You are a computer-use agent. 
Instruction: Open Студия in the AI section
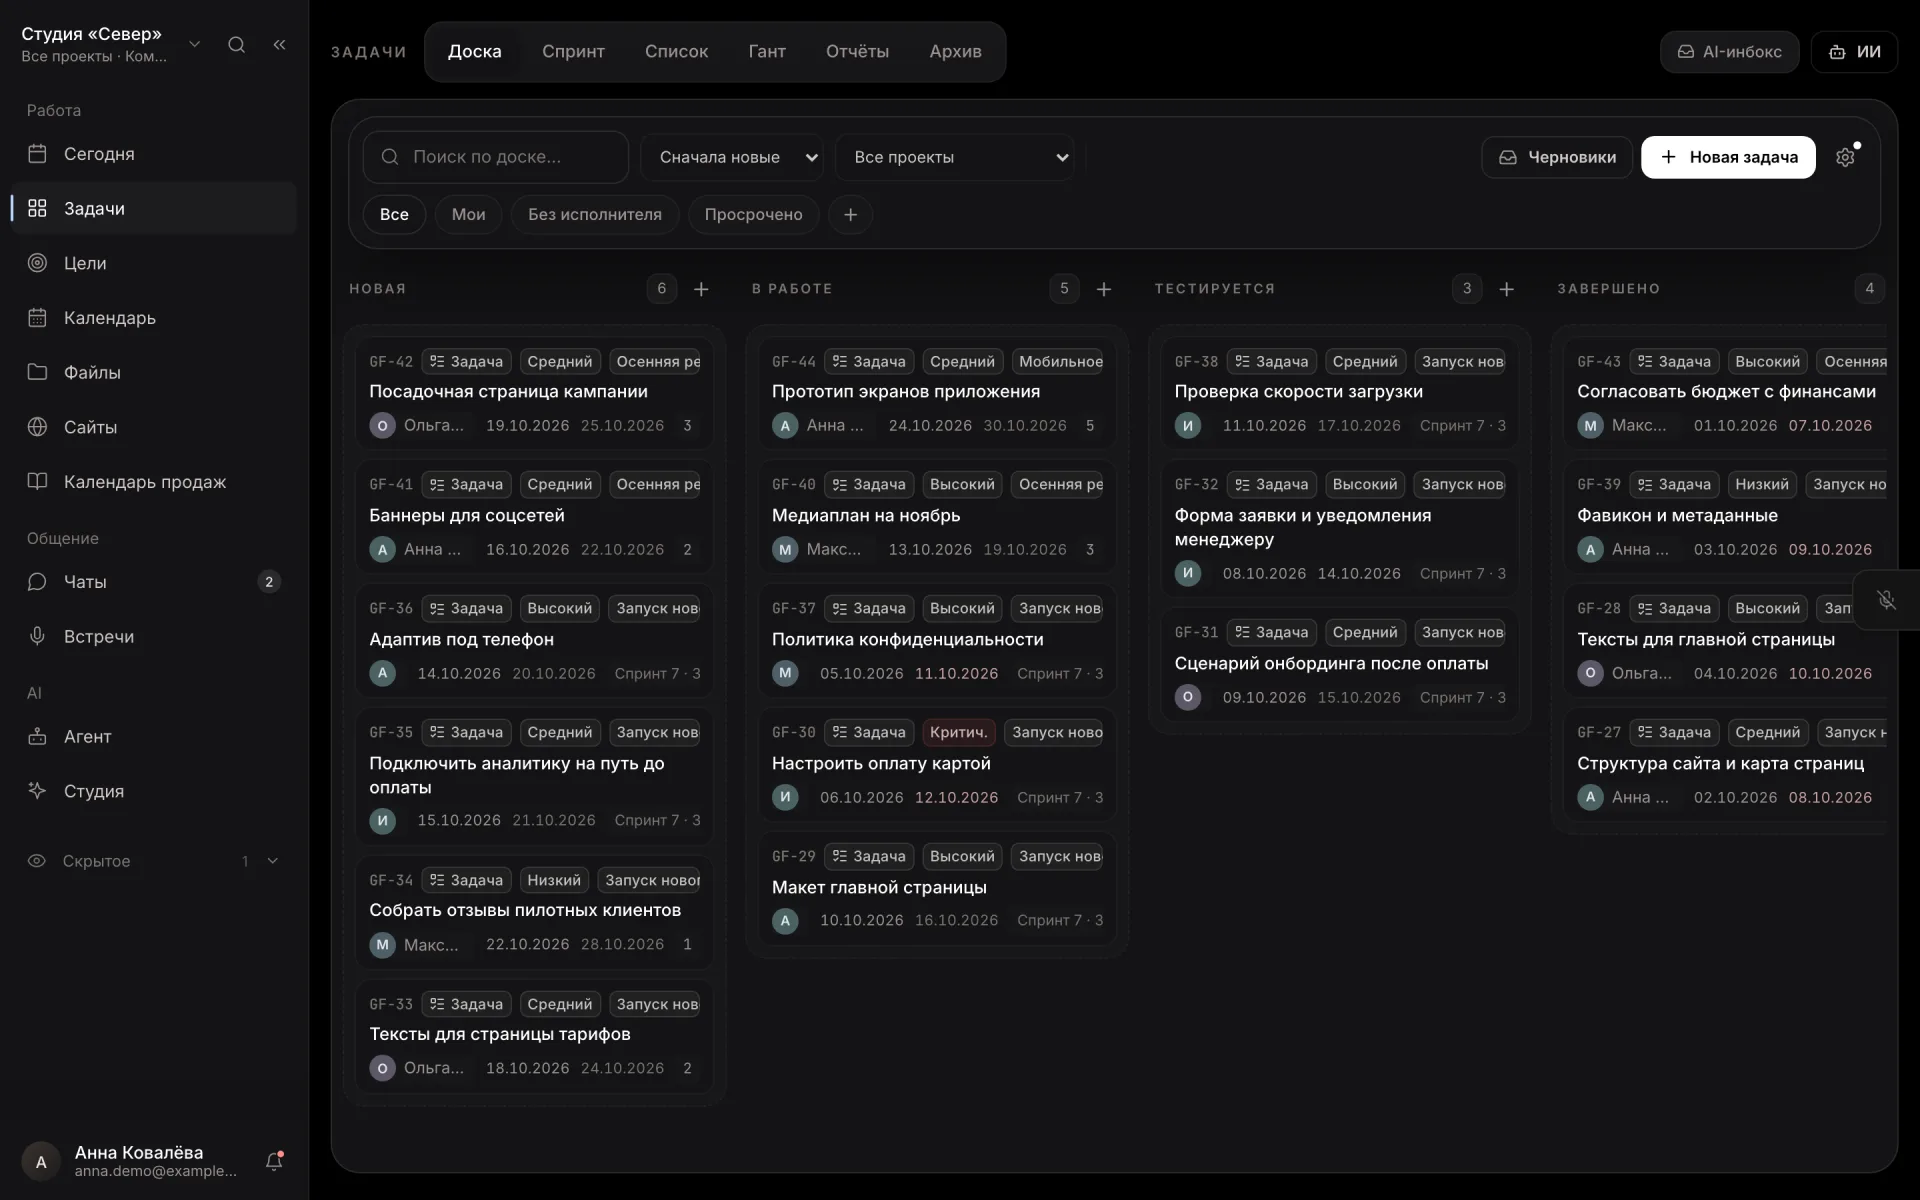[x=154, y=791]
